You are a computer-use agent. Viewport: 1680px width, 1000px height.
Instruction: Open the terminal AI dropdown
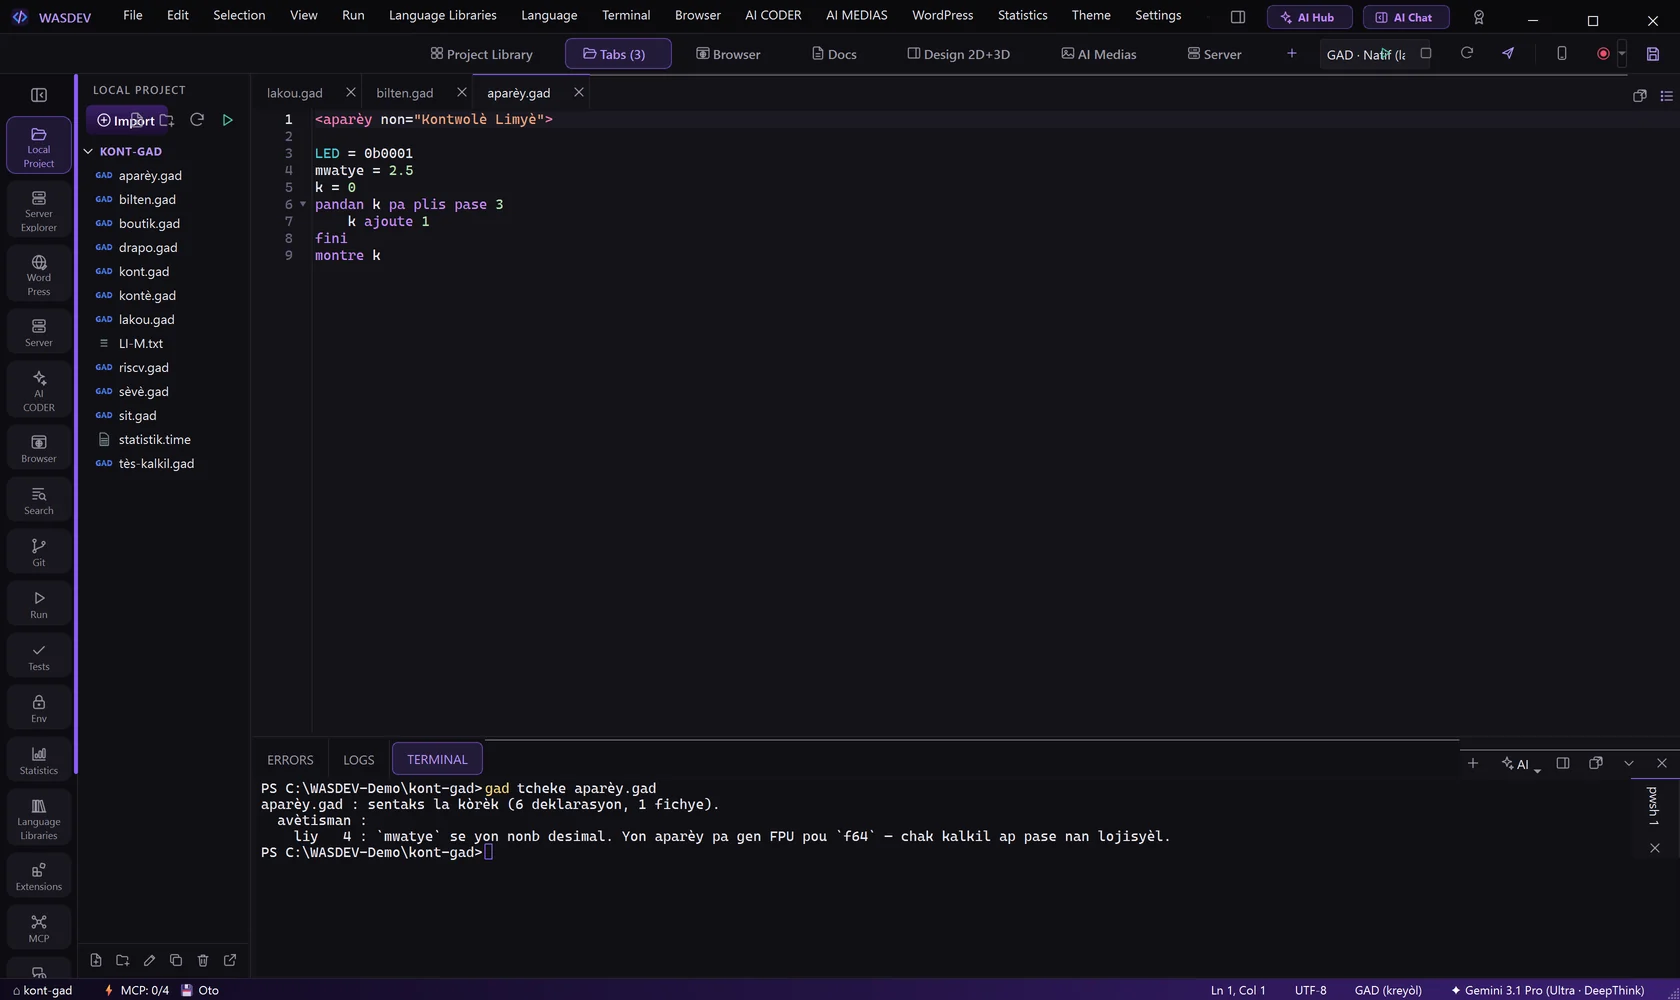(x=1521, y=764)
